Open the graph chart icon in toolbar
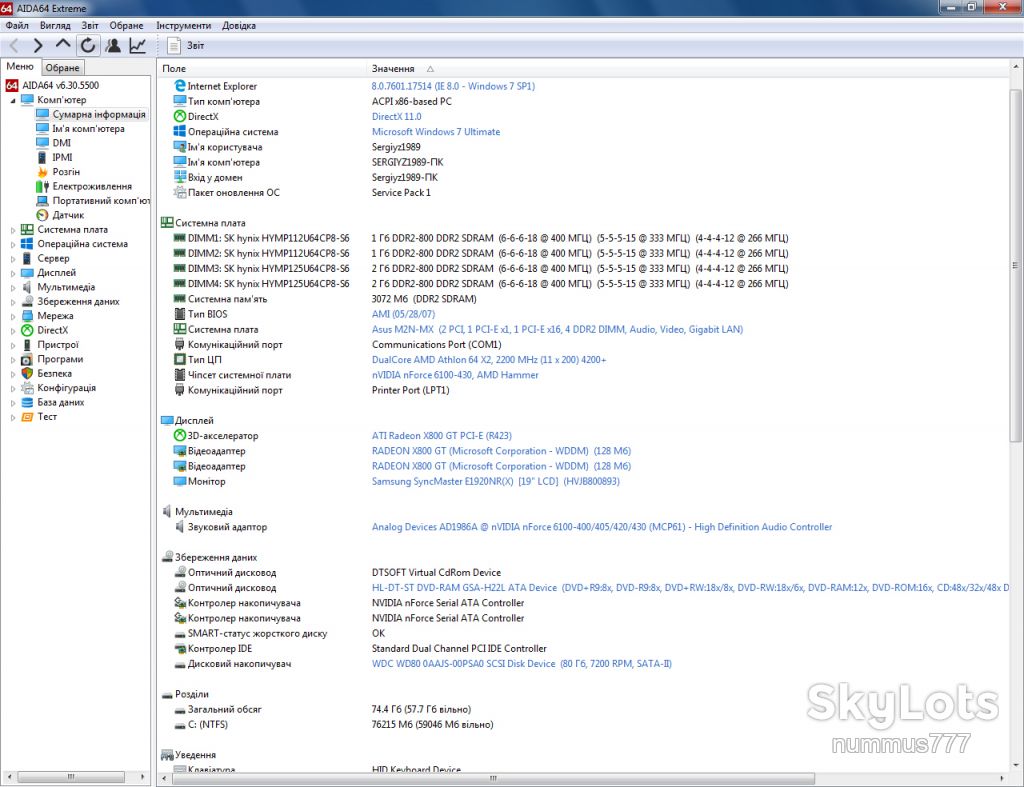The image size is (1024, 787). [x=137, y=45]
